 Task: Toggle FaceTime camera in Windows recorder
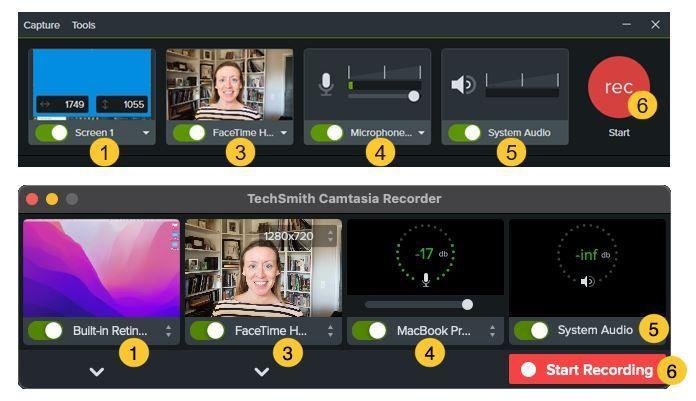point(189,132)
